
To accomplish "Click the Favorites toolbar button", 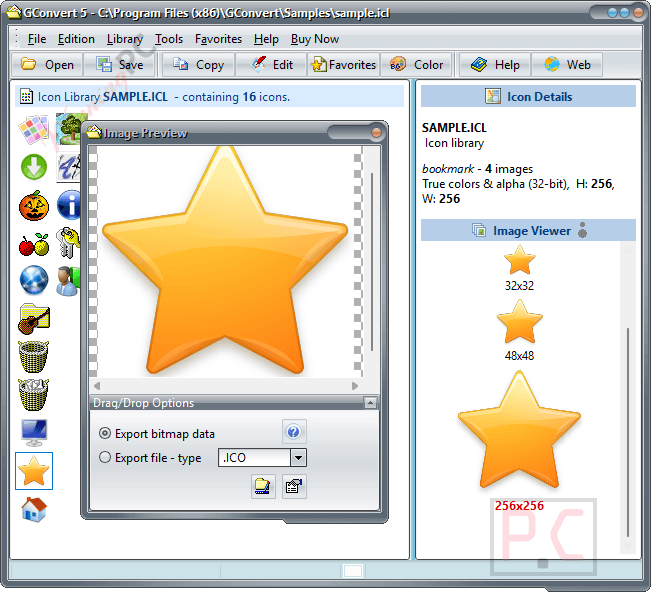I will click(343, 65).
